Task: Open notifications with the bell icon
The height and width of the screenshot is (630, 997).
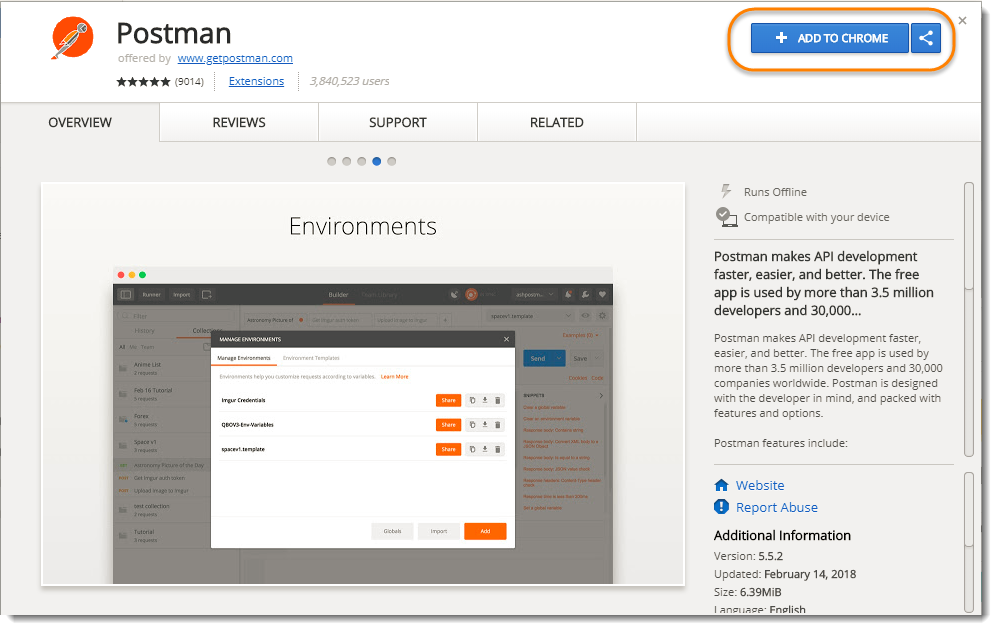Action: [567, 294]
